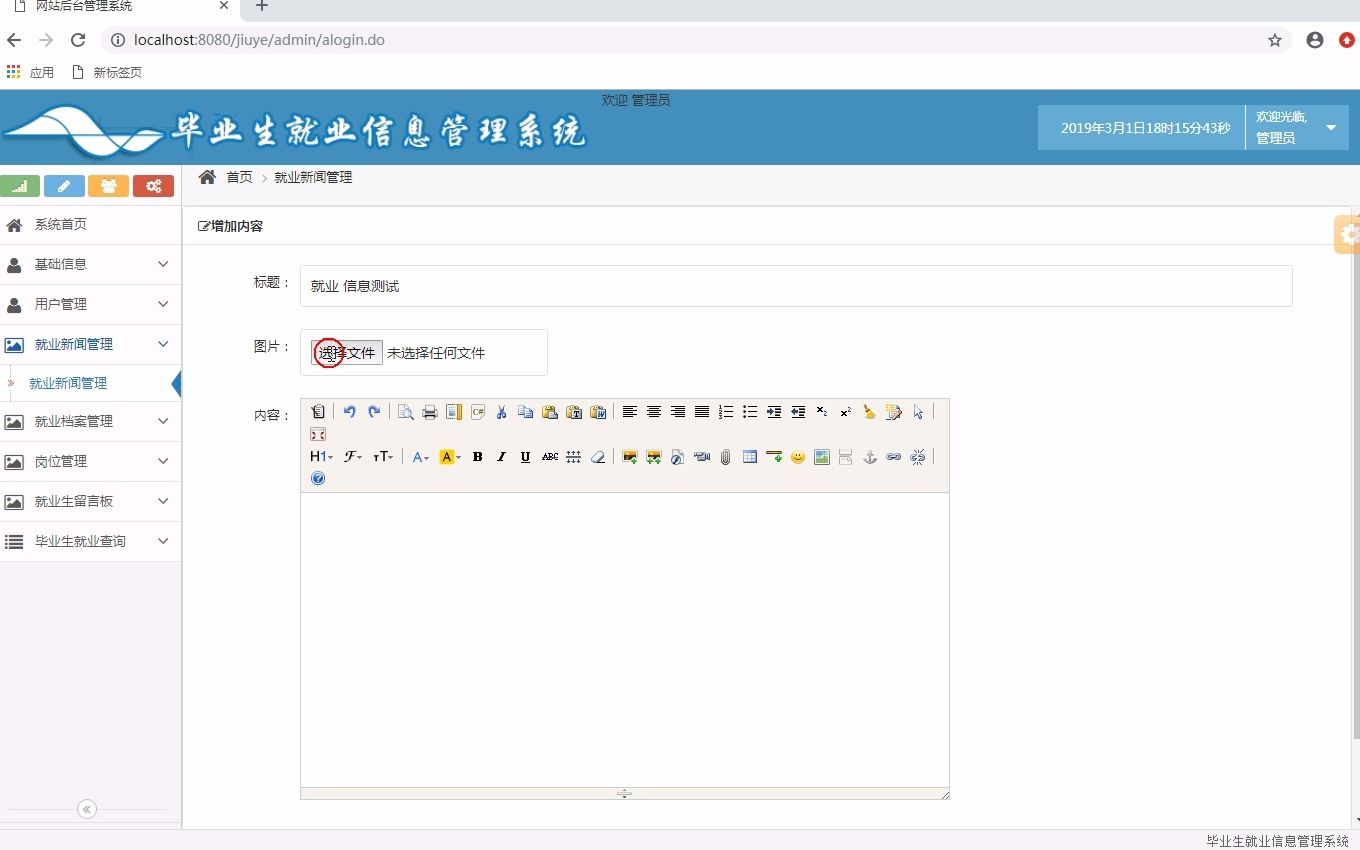Insert an attachment with the paperclip icon
Viewport: 1360px width, 850px height.
pyautogui.click(x=725, y=457)
